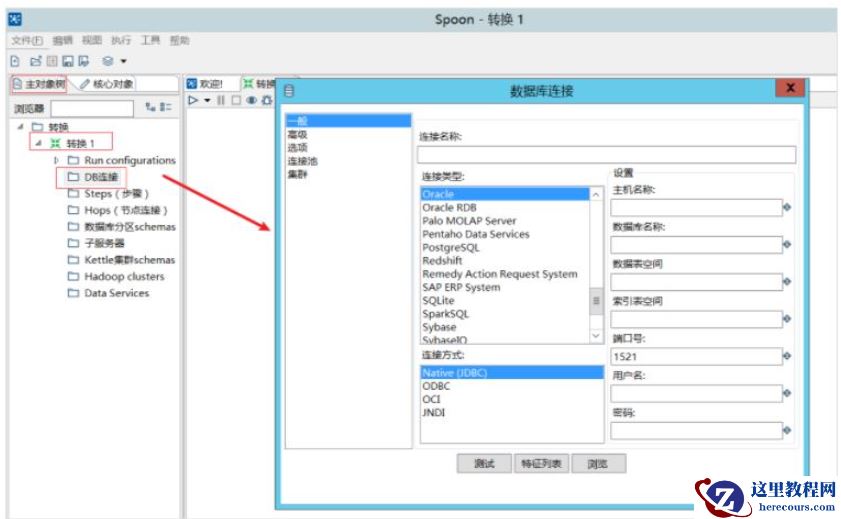This screenshot has height=519, width=841.
Task: Select the 选项 category in dialog
Action: (298, 147)
